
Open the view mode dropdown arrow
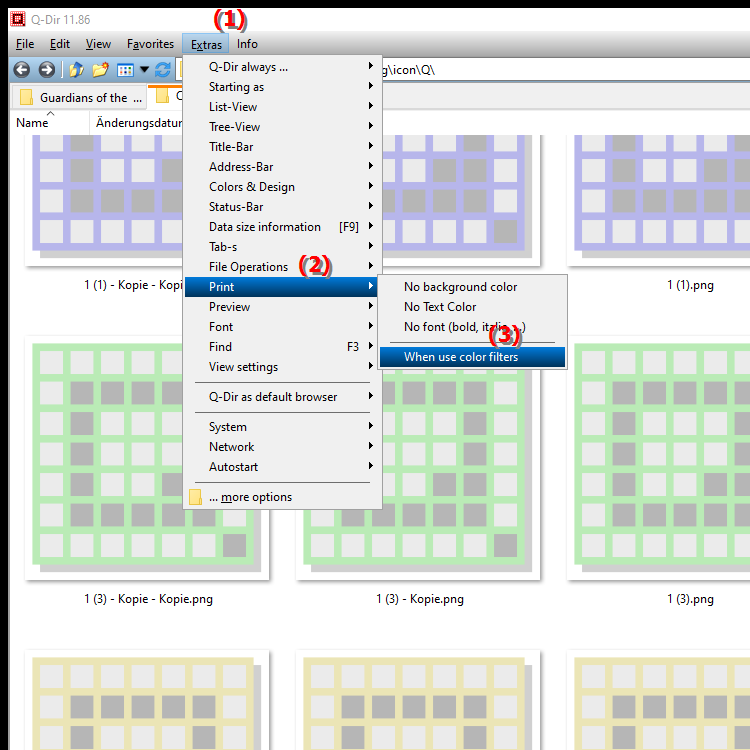coord(144,70)
